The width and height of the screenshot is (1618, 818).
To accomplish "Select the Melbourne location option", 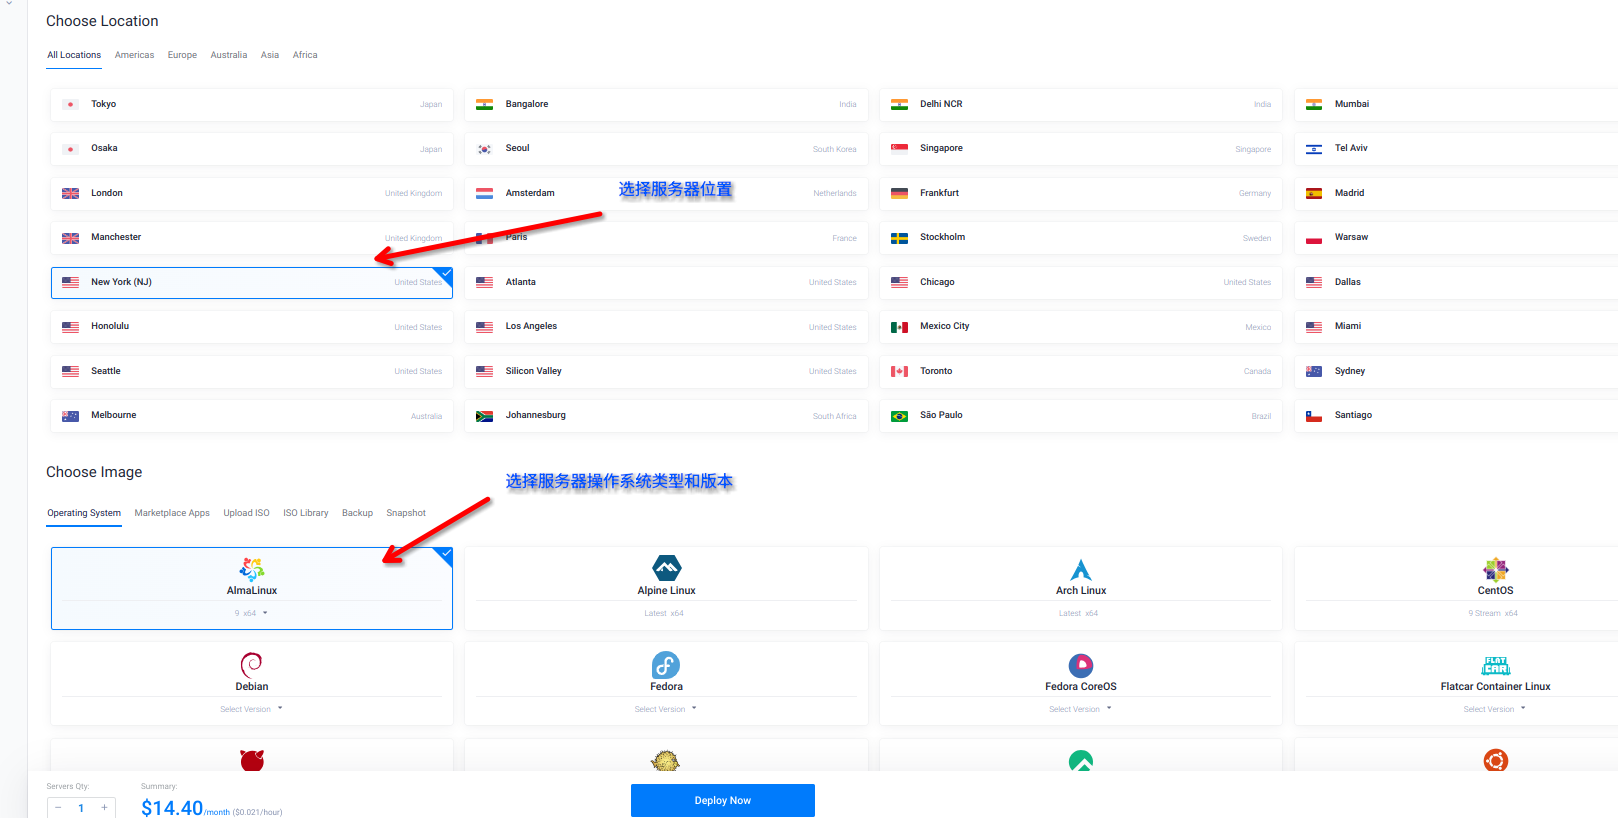I will pyautogui.click(x=252, y=416).
